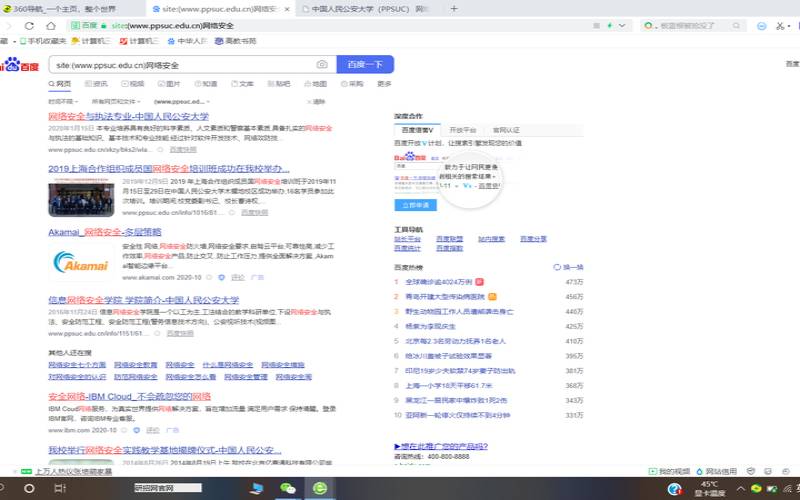The image size is (800, 500).
Task: Open the 高教书苑 bookmark
Action: click(235, 41)
